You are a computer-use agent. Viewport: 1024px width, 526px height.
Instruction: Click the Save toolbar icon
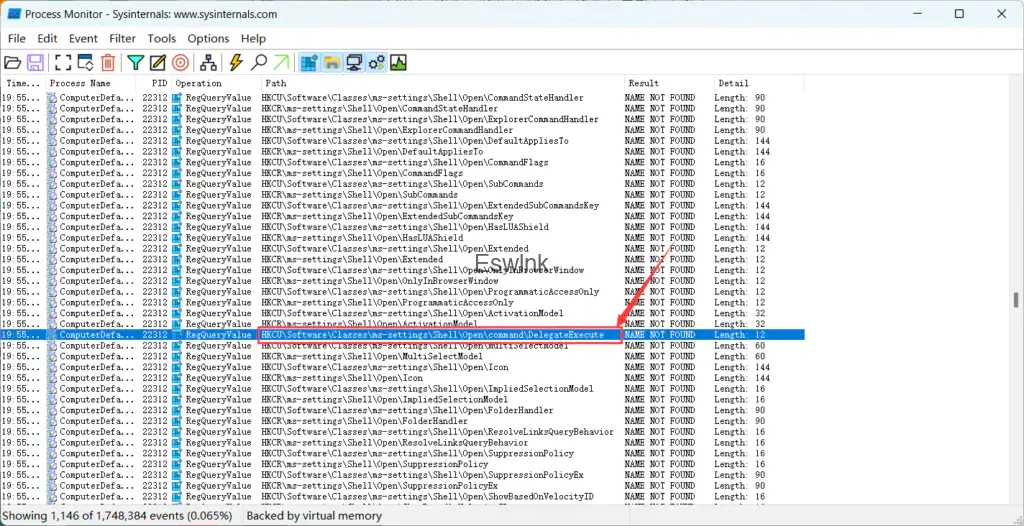(x=35, y=63)
